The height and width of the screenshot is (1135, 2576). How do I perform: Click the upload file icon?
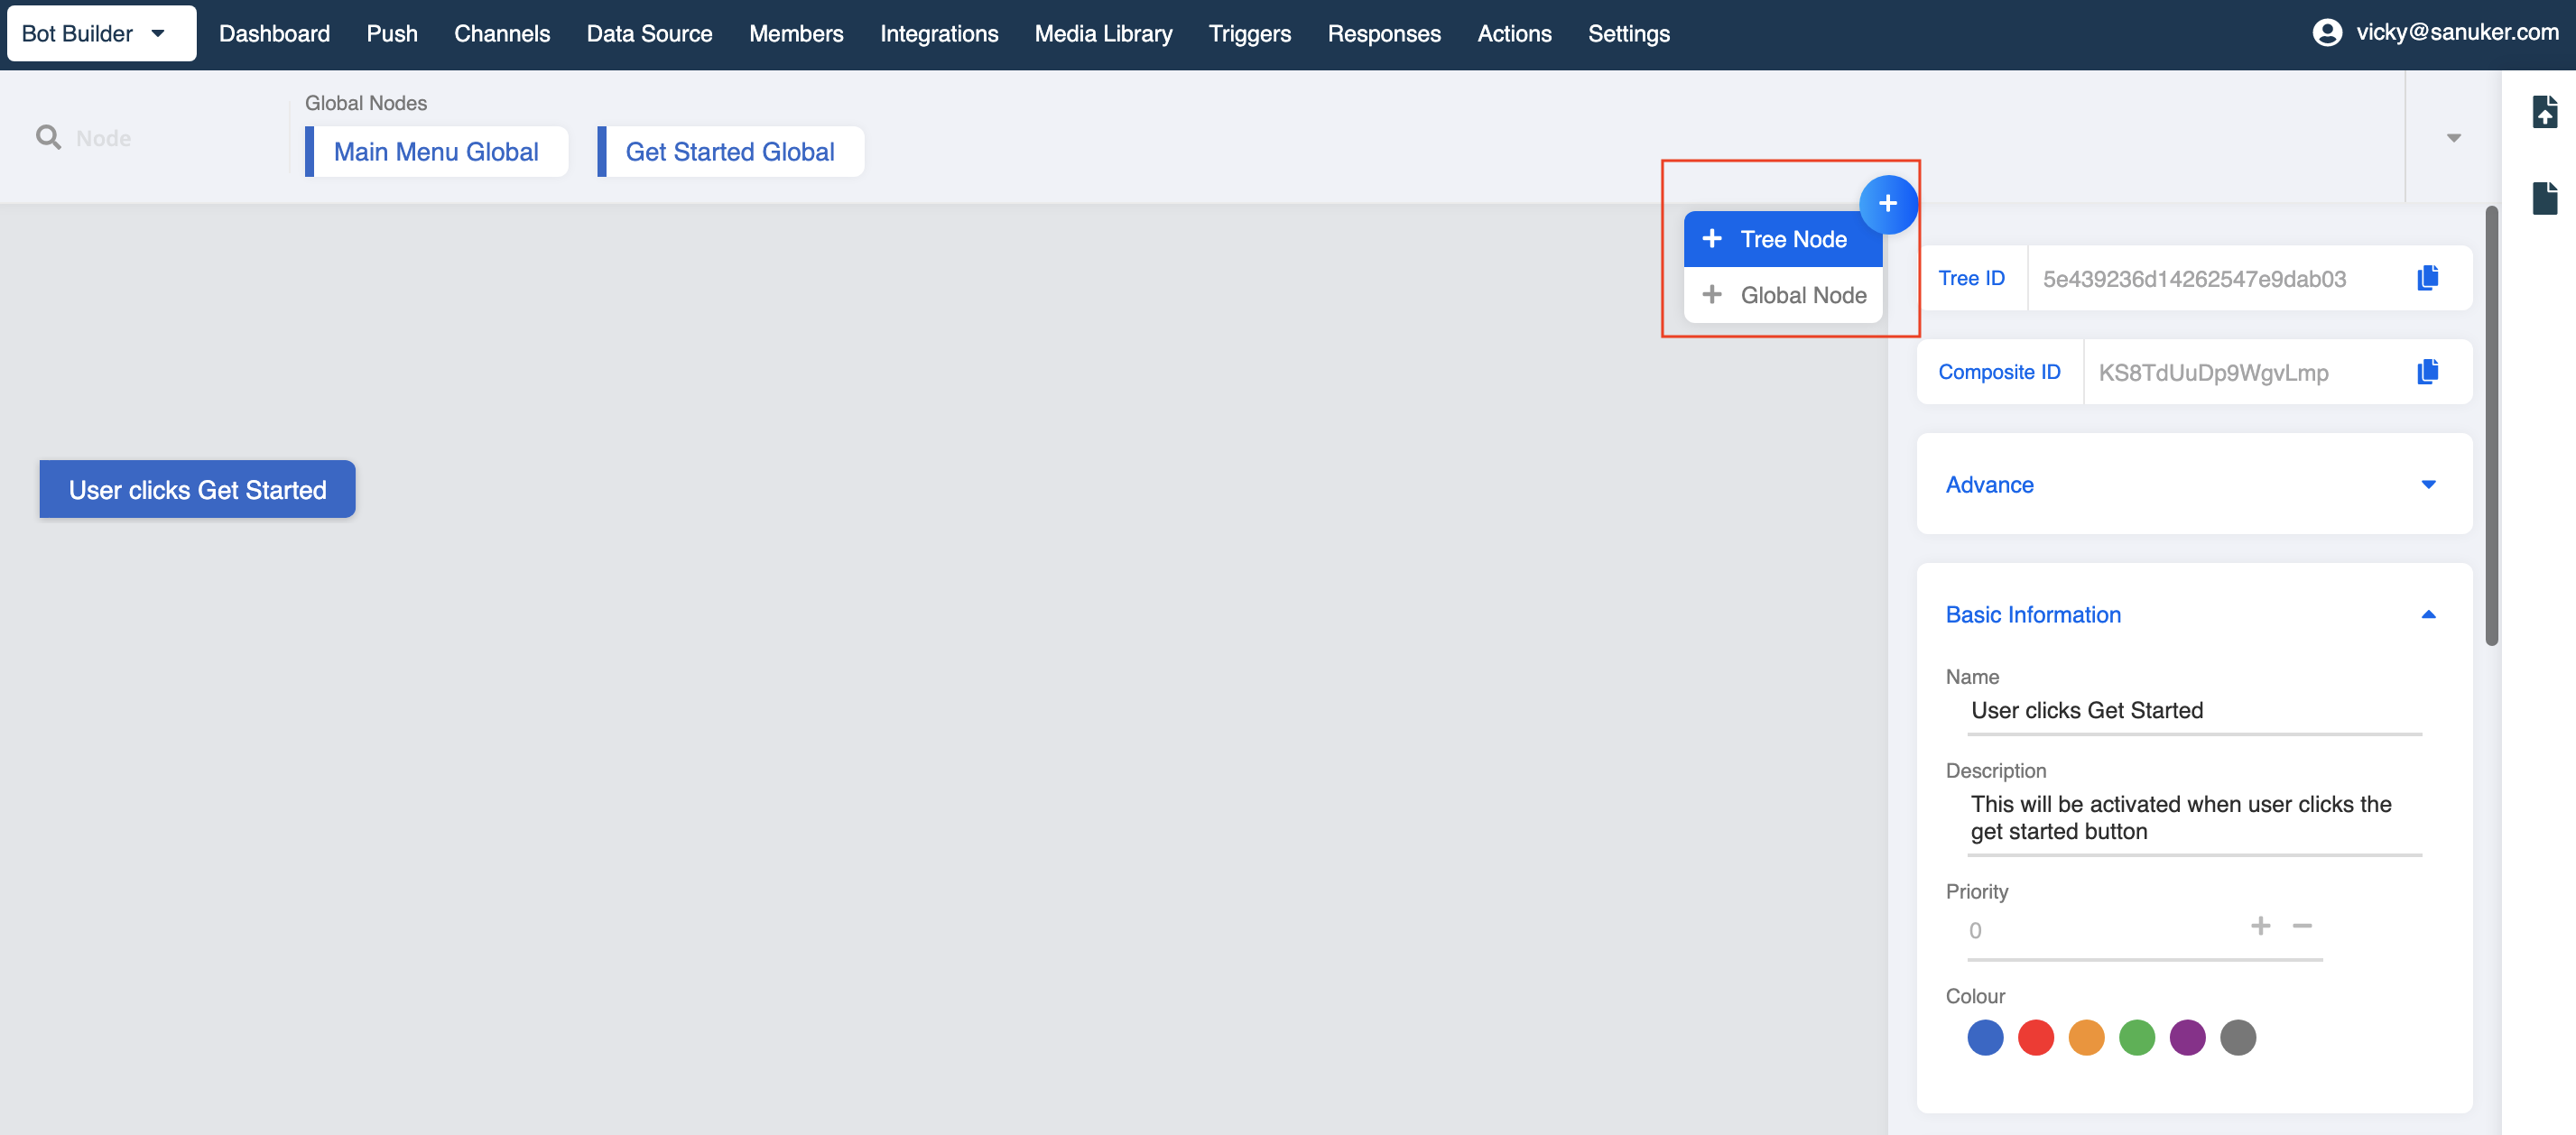tap(2544, 111)
